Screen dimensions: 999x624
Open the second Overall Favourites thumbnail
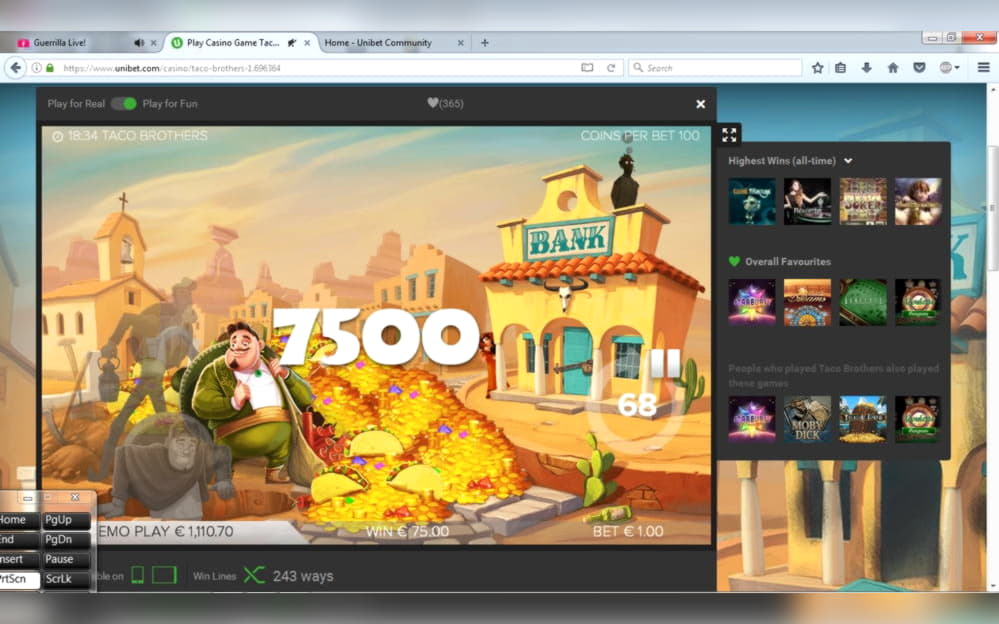807,302
